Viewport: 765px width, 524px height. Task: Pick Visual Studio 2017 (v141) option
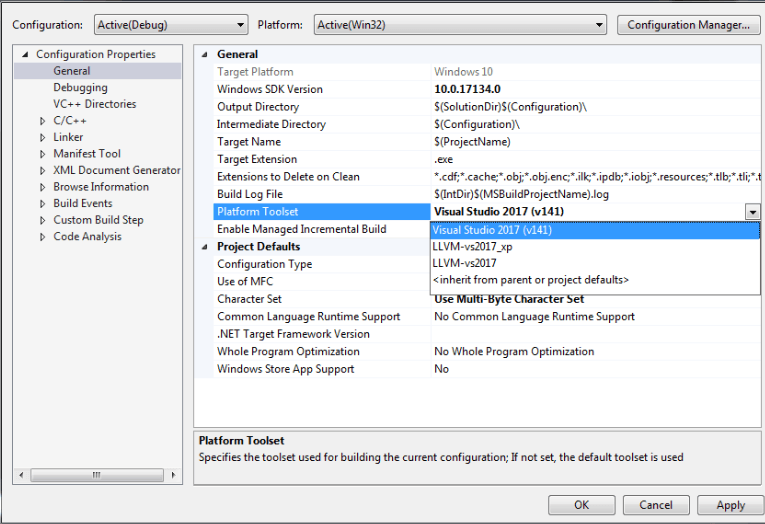click(492, 230)
